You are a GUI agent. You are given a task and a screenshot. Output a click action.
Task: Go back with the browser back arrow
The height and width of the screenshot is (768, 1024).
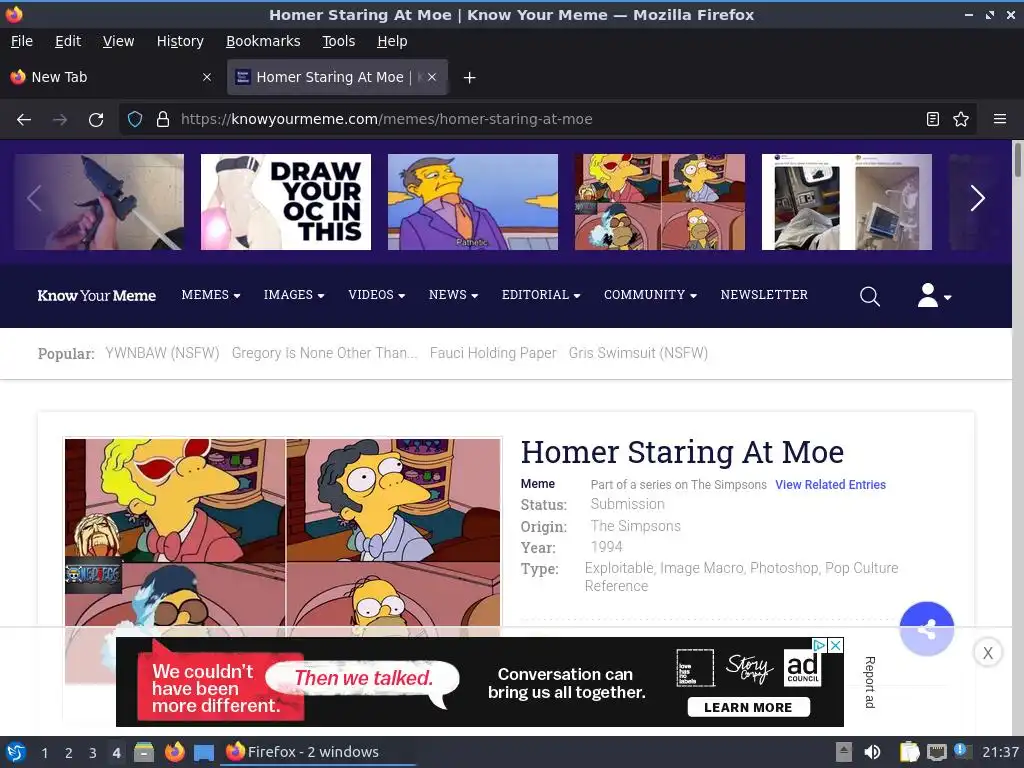click(x=24, y=120)
